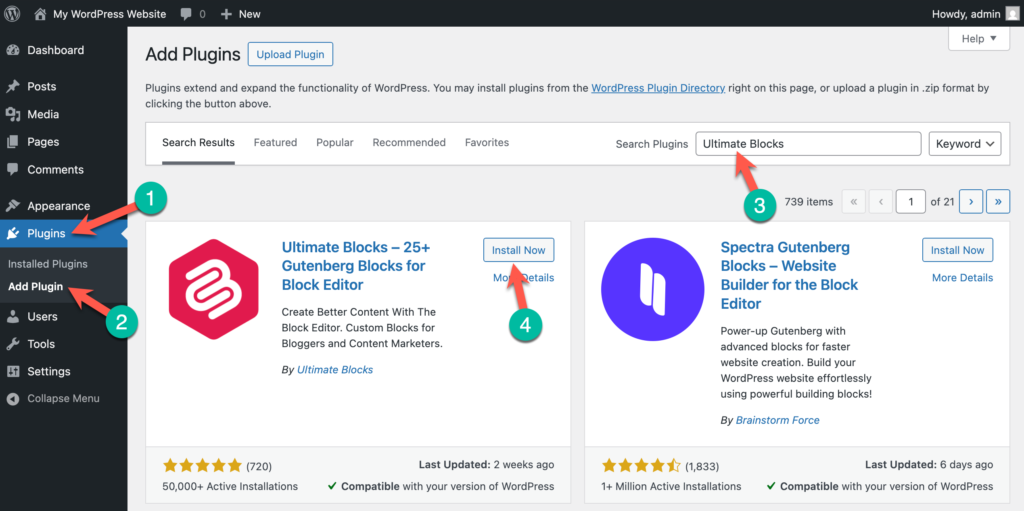Switch to the Featured tab
The width and height of the screenshot is (1024, 511).
pos(275,143)
